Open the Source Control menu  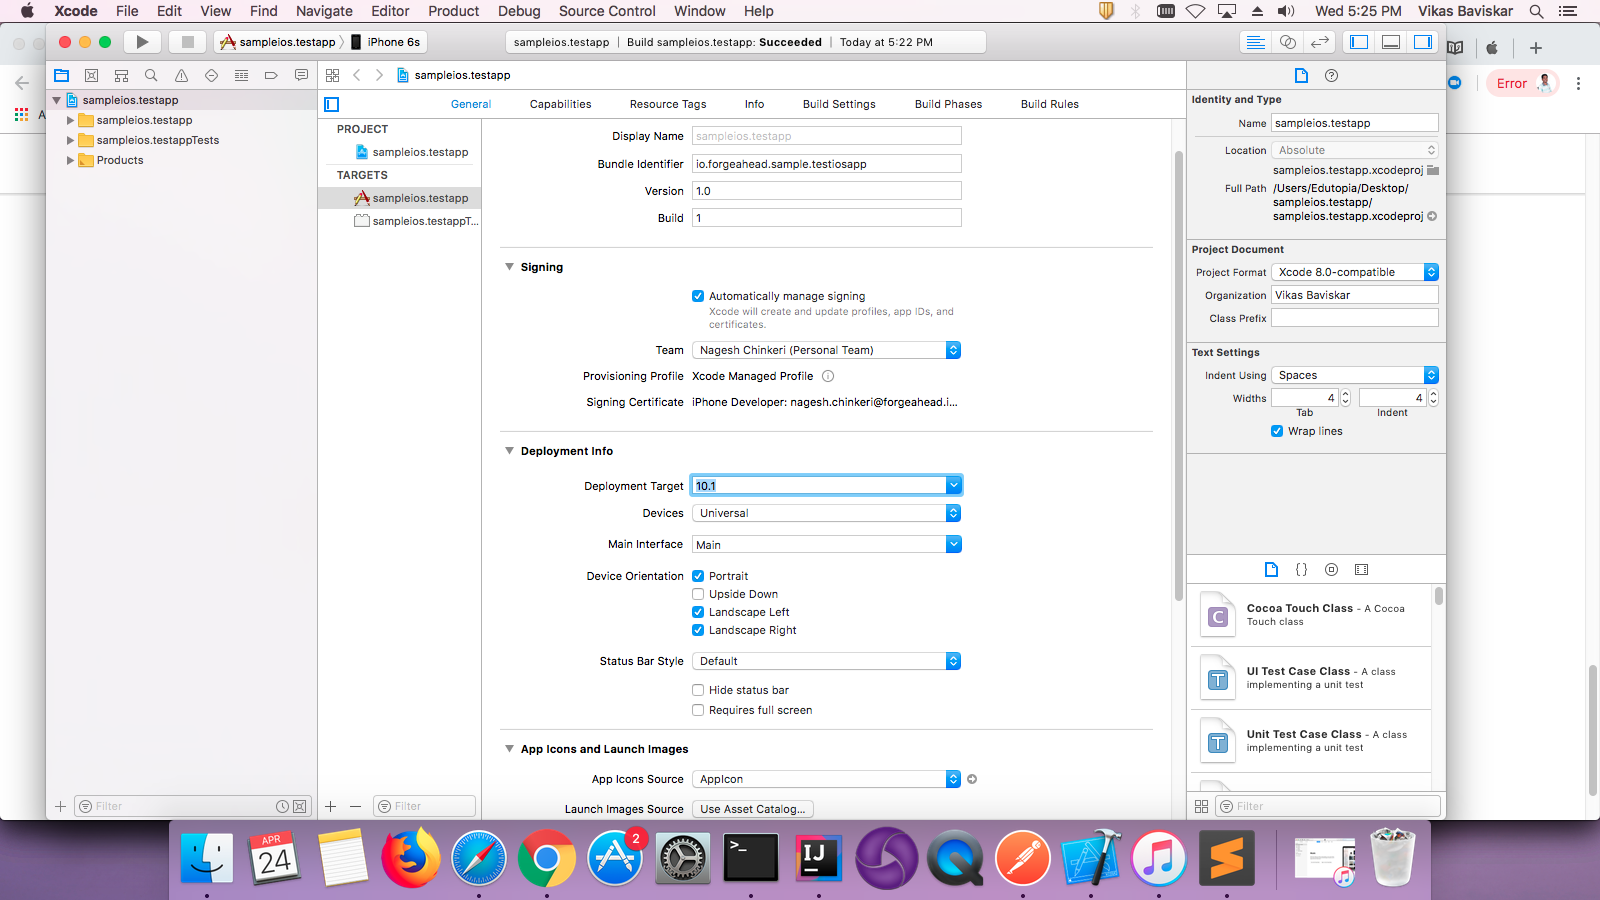tap(606, 11)
